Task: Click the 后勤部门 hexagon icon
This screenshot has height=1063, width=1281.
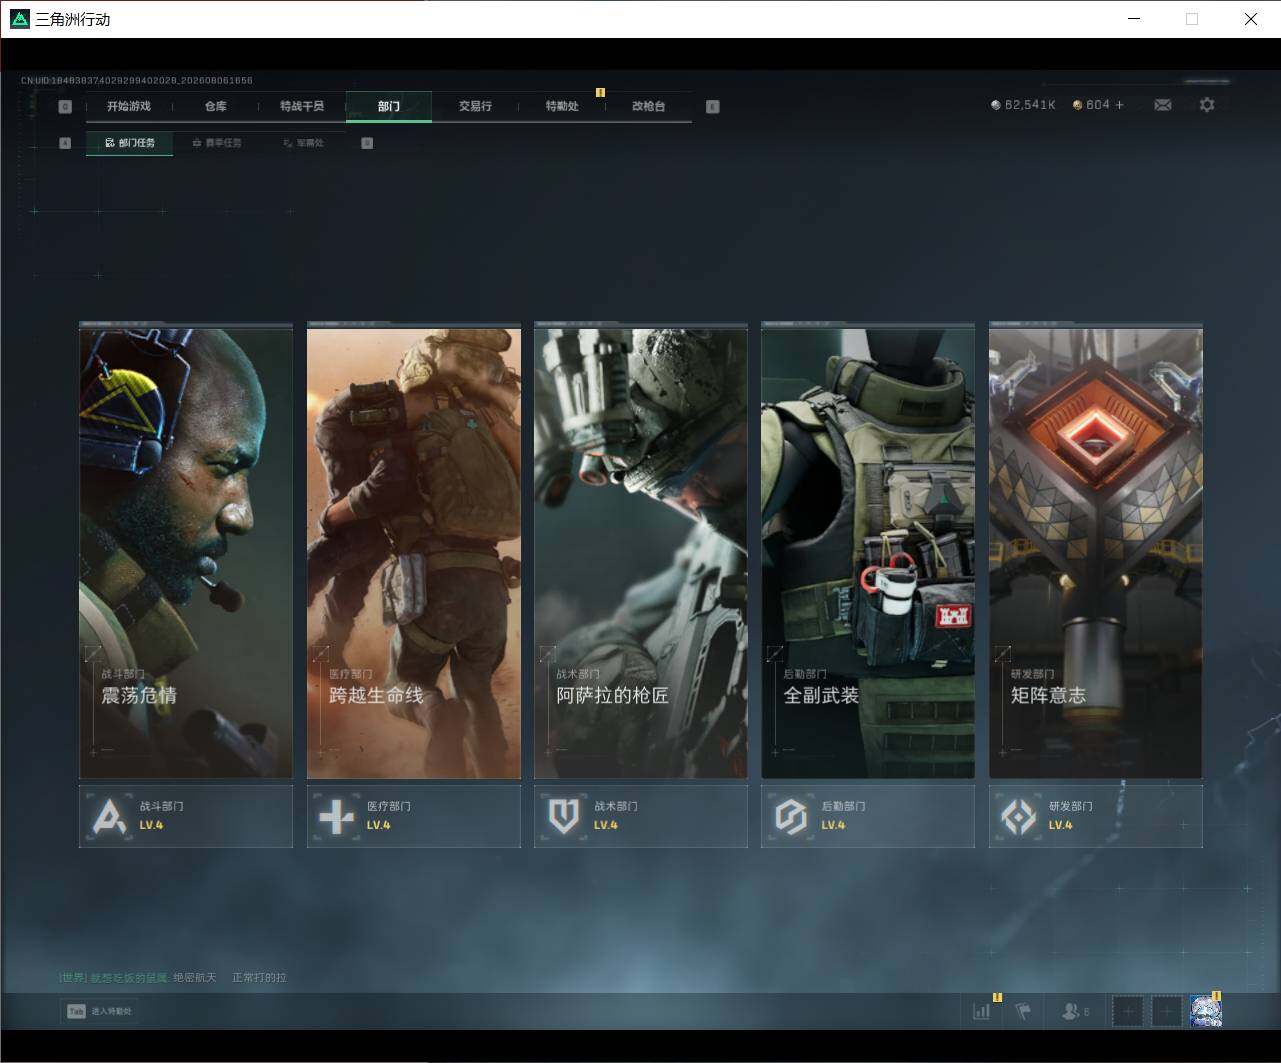Action: point(791,816)
